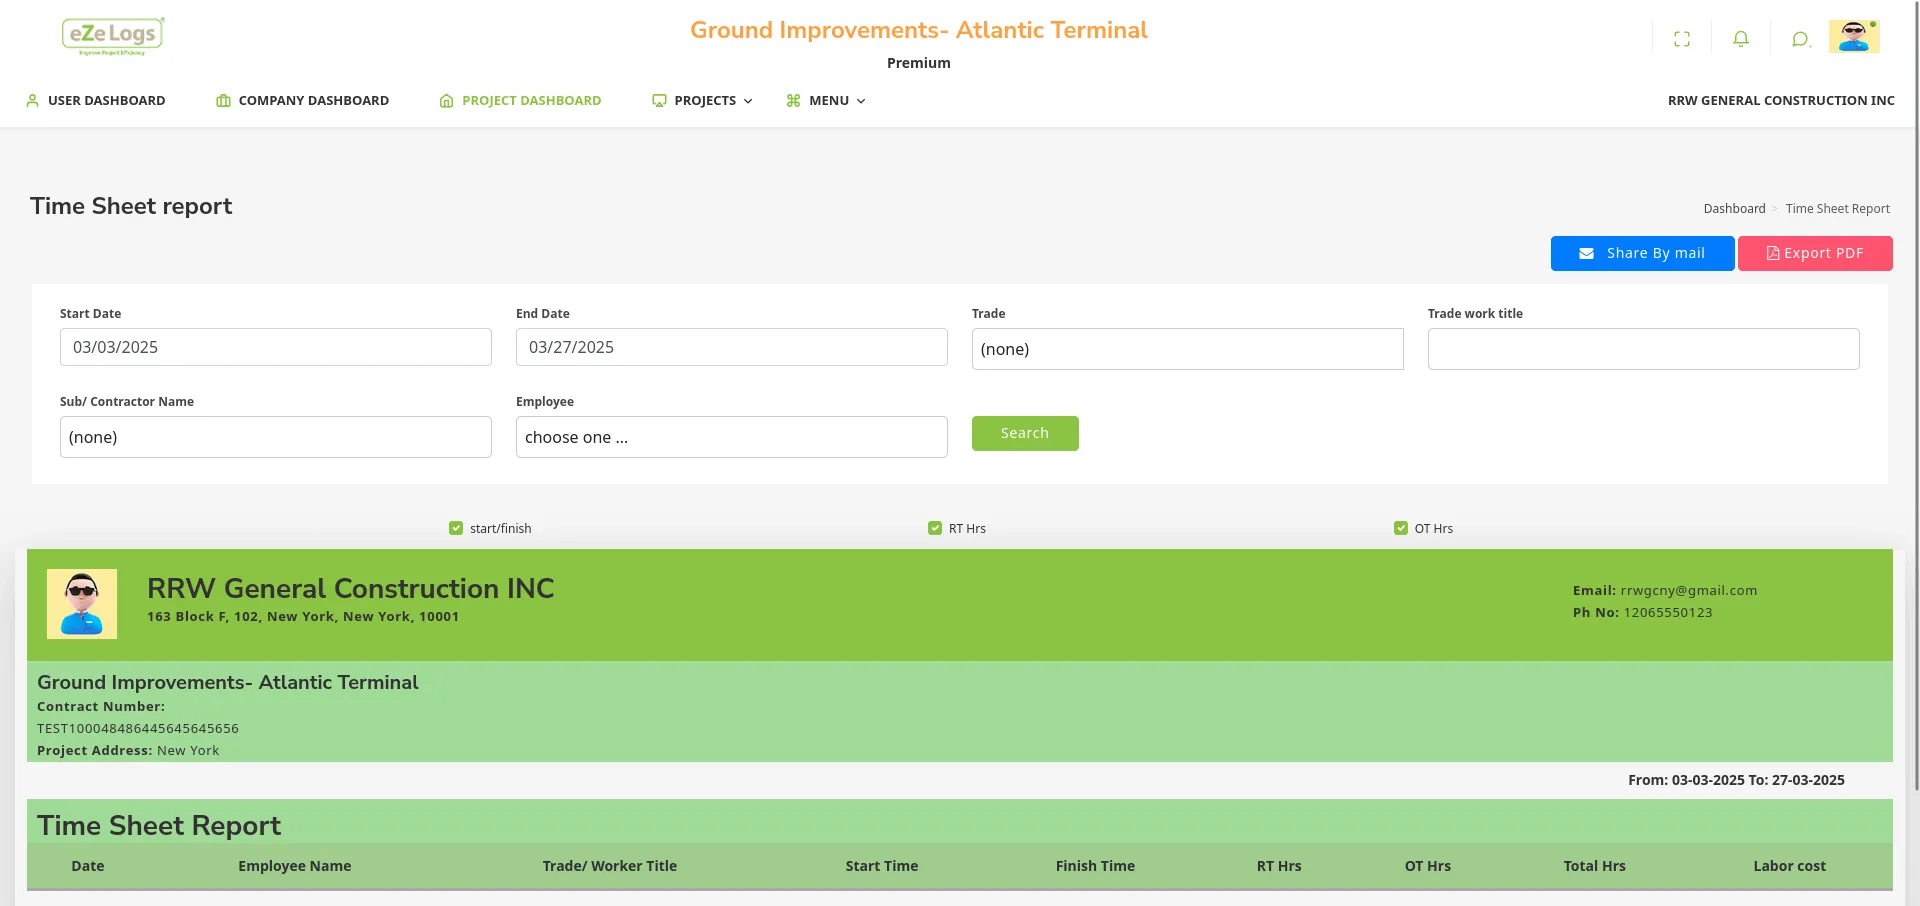Click the eZe Logs logo

click(x=112, y=36)
